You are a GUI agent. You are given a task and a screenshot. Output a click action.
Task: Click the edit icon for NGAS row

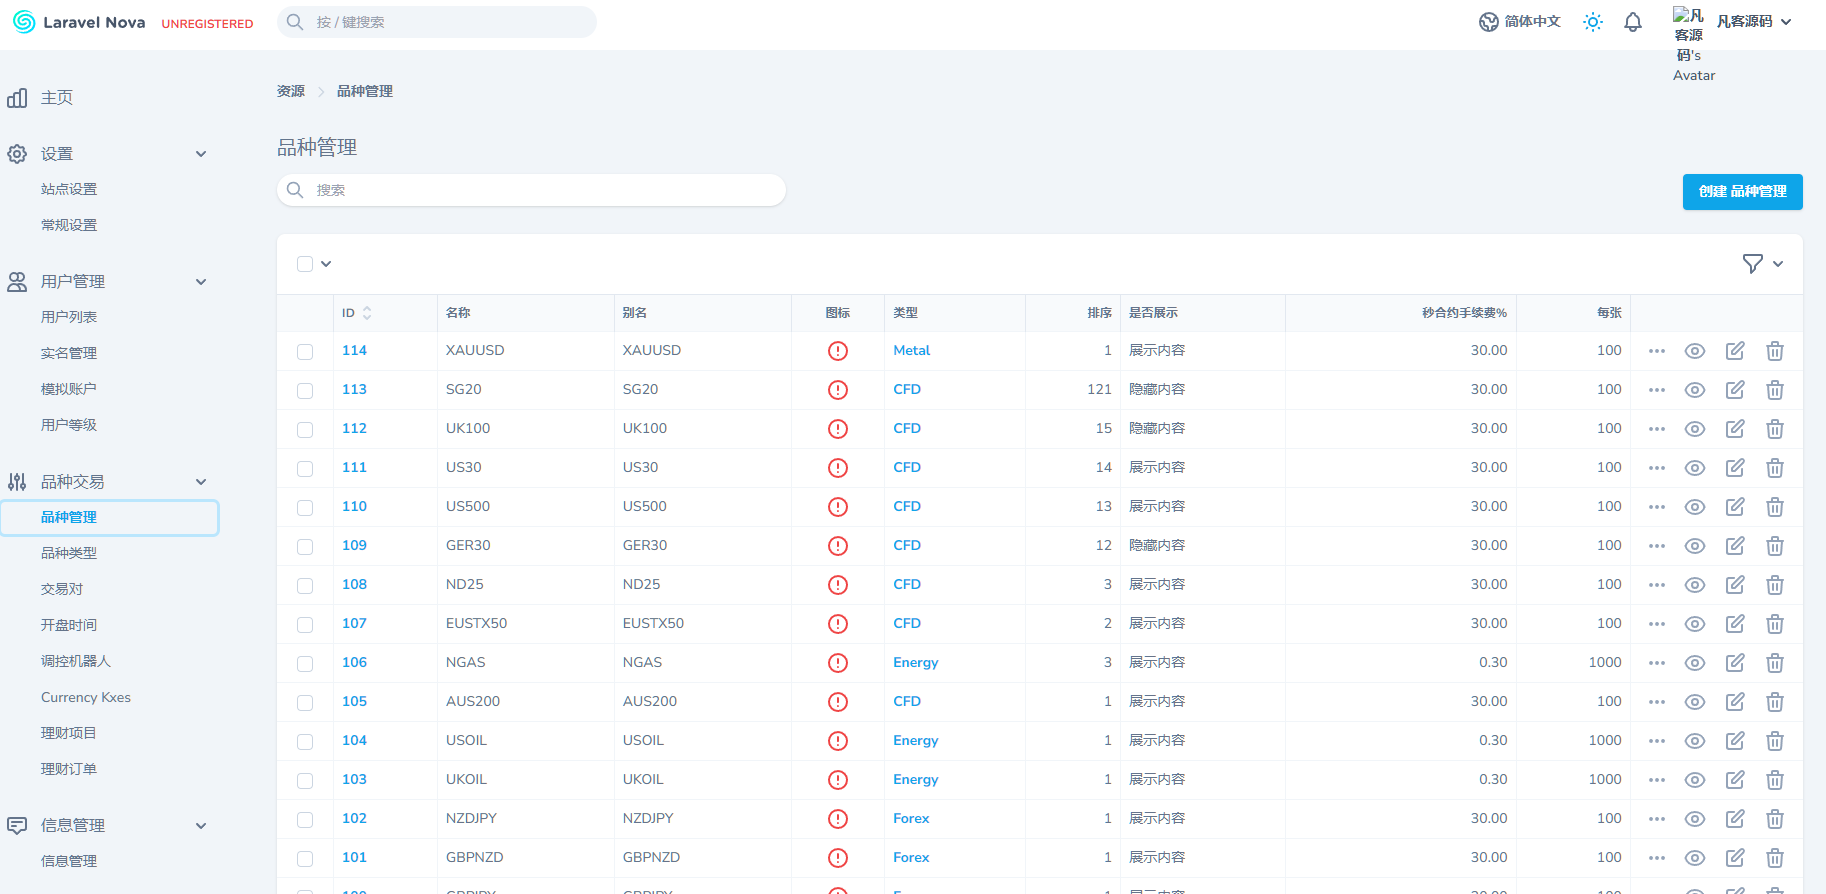pos(1734,663)
